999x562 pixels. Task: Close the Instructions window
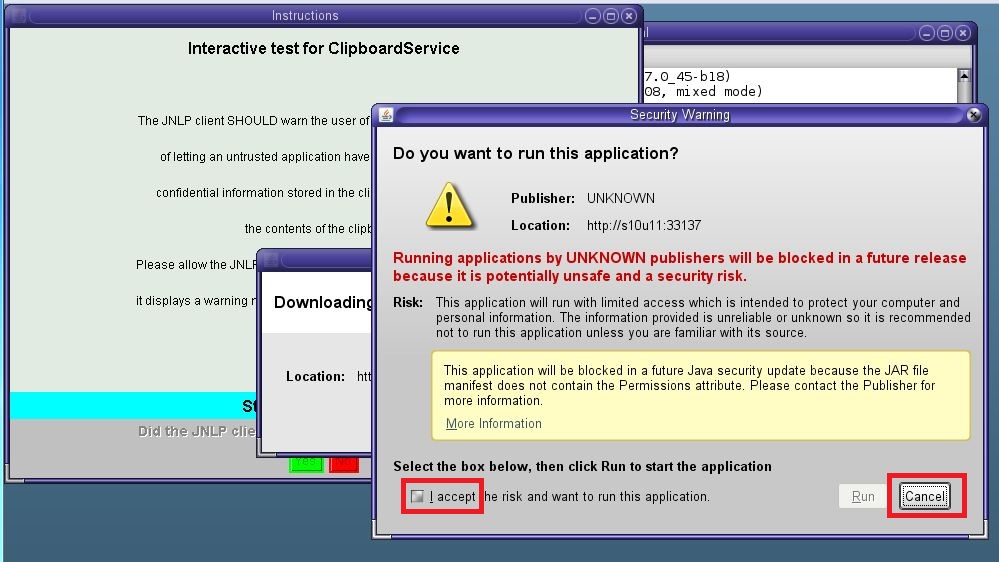coord(628,16)
